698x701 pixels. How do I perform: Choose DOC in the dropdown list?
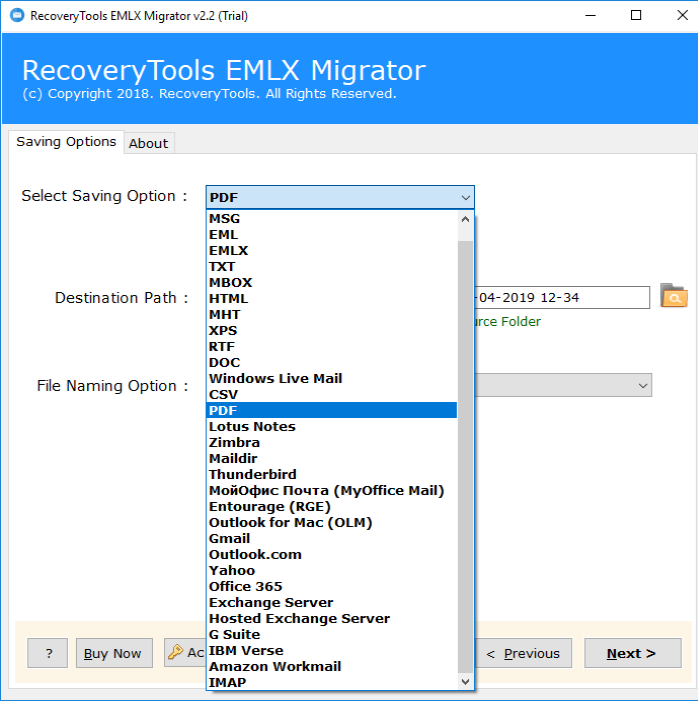point(331,363)
